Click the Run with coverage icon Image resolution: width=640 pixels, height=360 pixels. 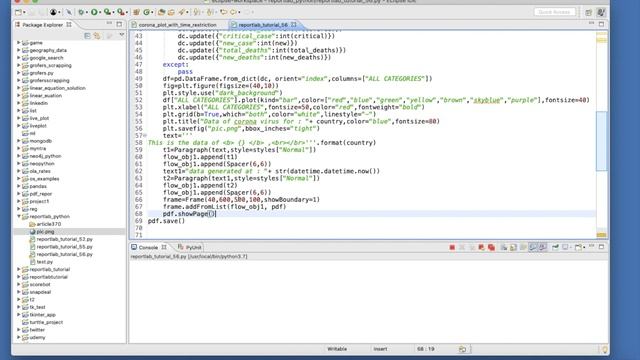click(107, 12)
